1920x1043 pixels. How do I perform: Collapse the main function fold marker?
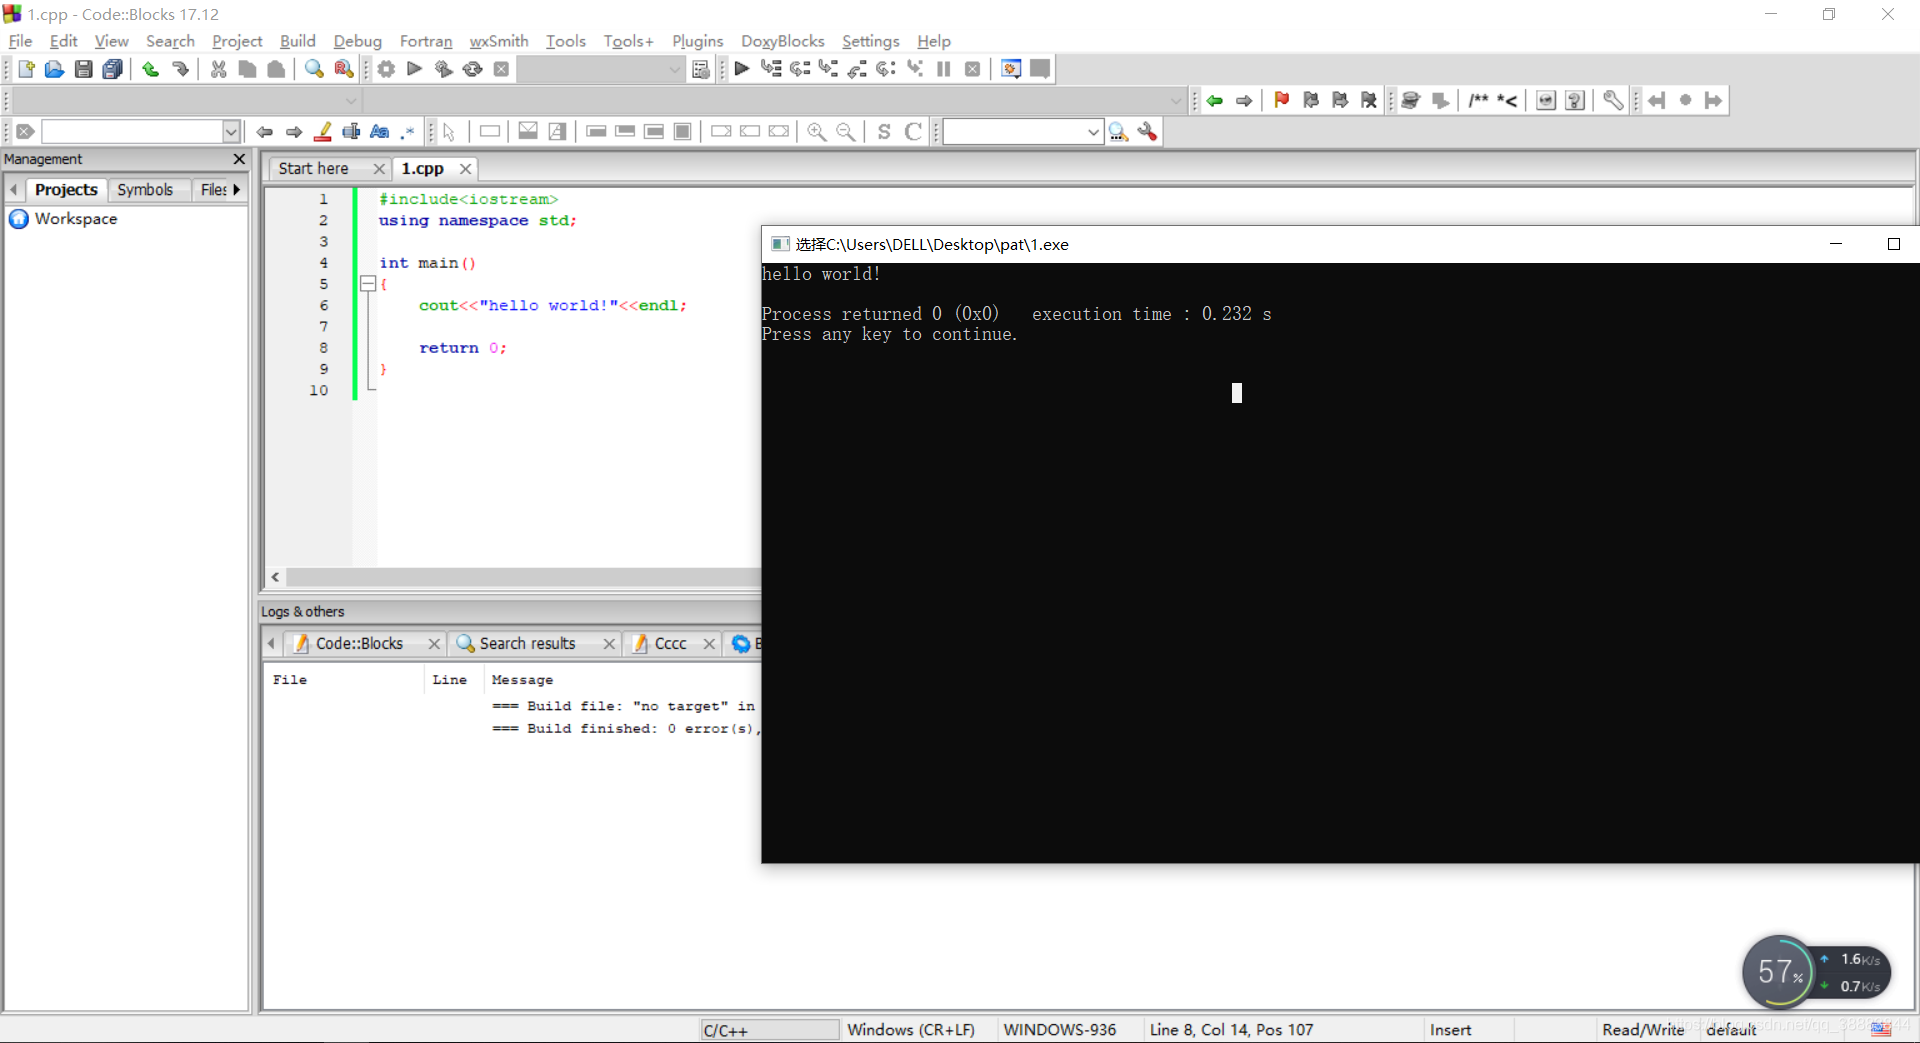(368, 284)
